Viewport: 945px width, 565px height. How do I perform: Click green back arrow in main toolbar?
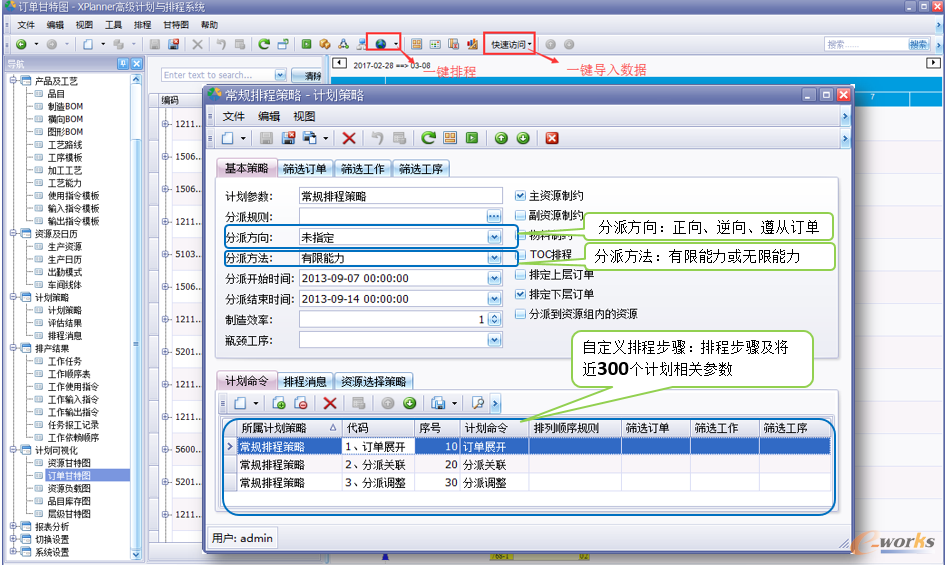[x=21, y=44]
